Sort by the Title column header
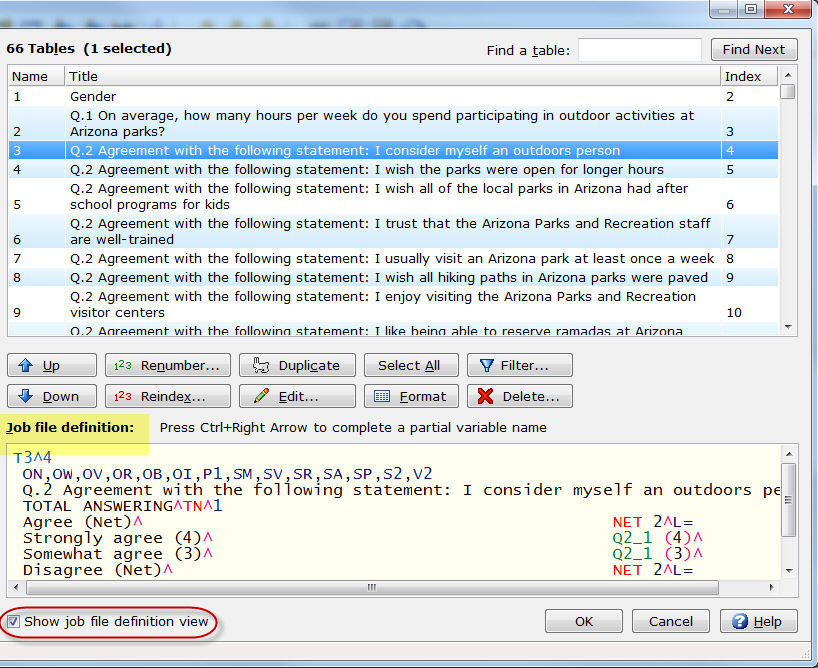 click(x=392, y=76)
